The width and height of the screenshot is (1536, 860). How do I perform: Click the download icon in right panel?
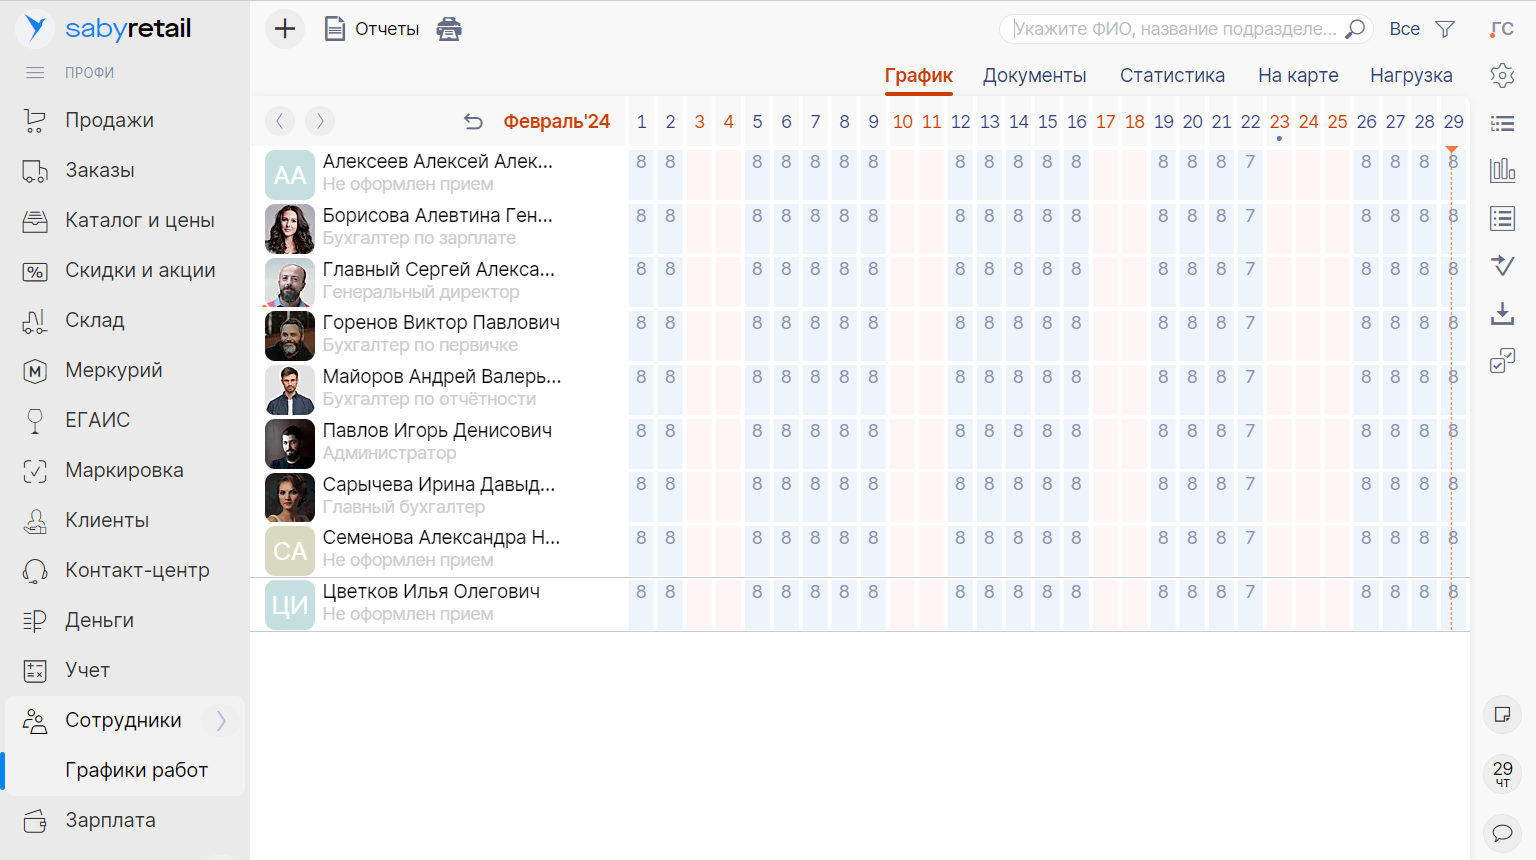pos(1502,314)
